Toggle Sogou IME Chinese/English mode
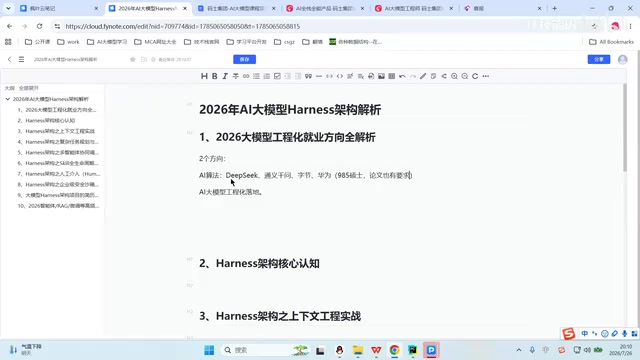The width and height of the screenshot is (640, 360). pyautogui.click(x=584, y=333)
